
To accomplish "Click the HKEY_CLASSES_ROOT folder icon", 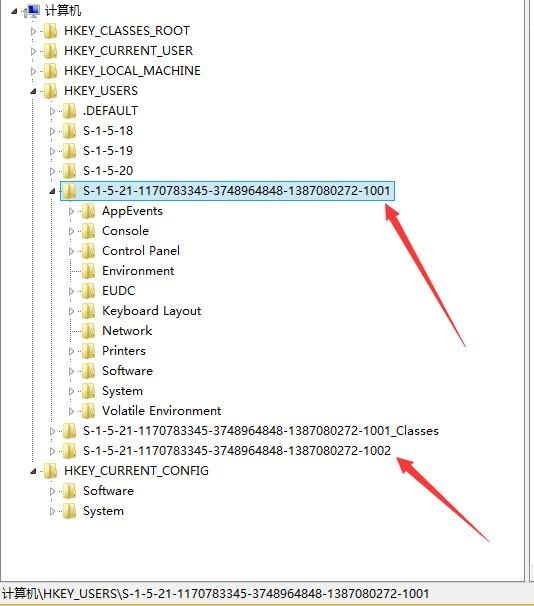I will pyautogui.click(x=51, y=31).
